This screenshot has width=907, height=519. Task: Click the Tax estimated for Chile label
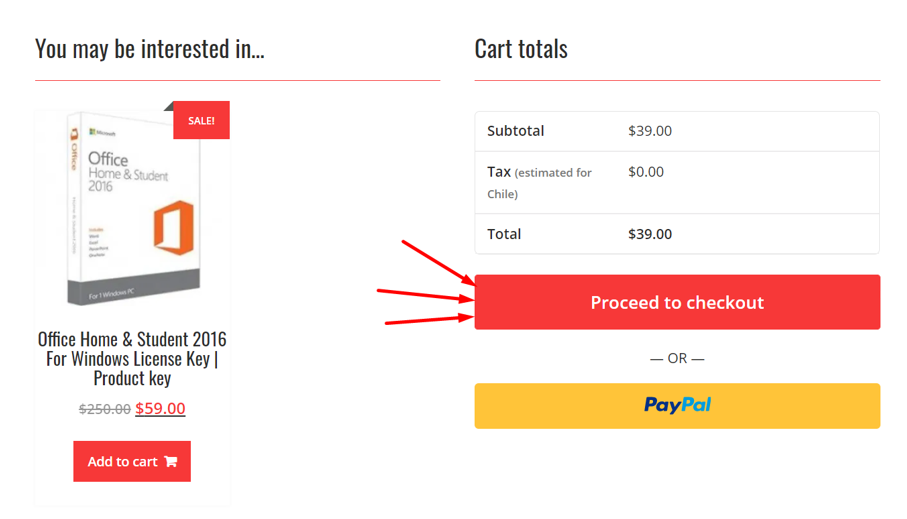tap(539, 182)
